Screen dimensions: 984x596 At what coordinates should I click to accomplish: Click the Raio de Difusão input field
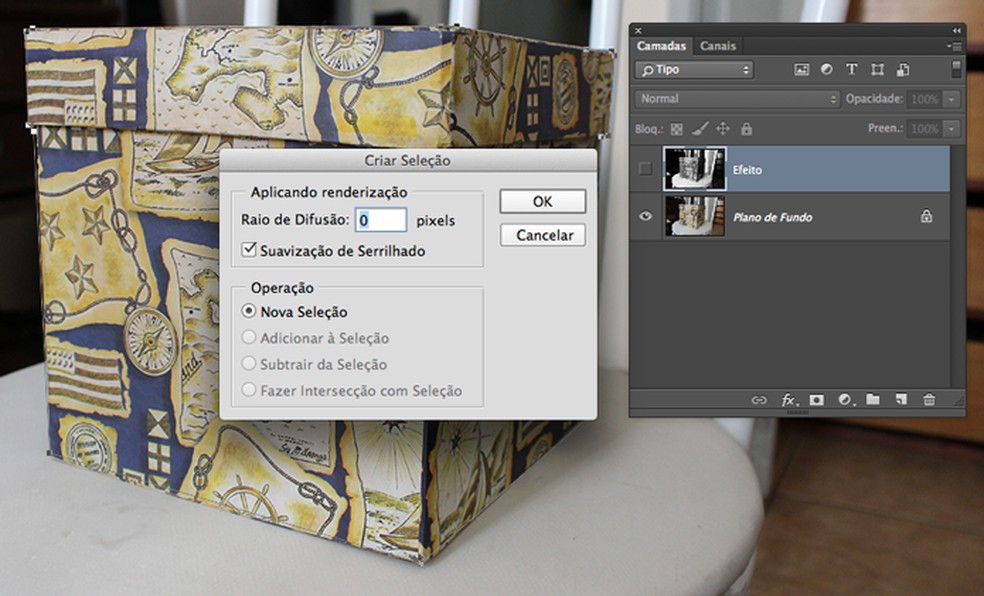tap(381, 220)
